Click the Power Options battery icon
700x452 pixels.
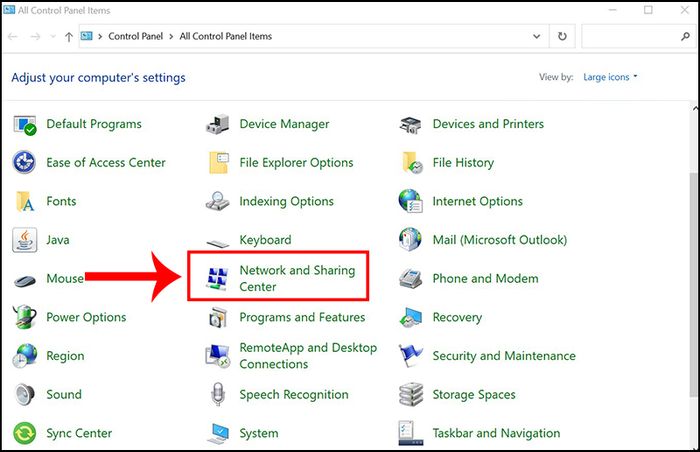[25, 317]
